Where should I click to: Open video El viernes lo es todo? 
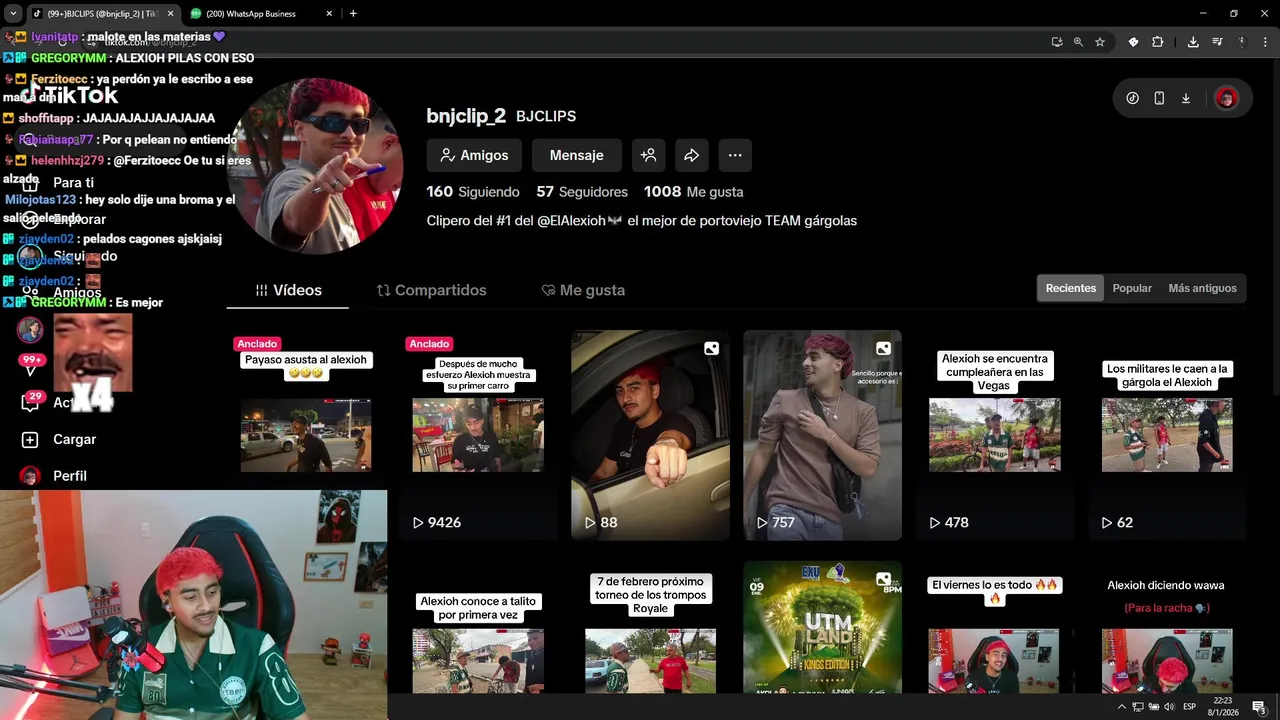pyautogui.click(x=994, y=627)
